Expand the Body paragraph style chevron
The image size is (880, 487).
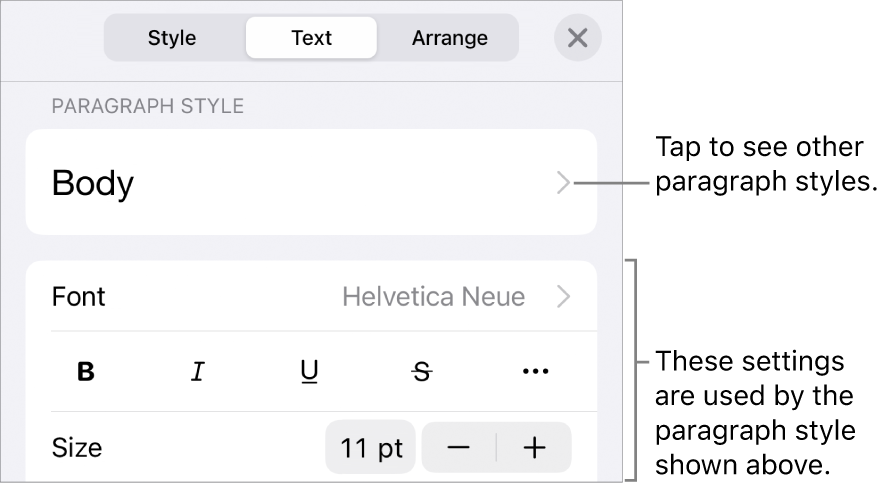click(564, 183)
